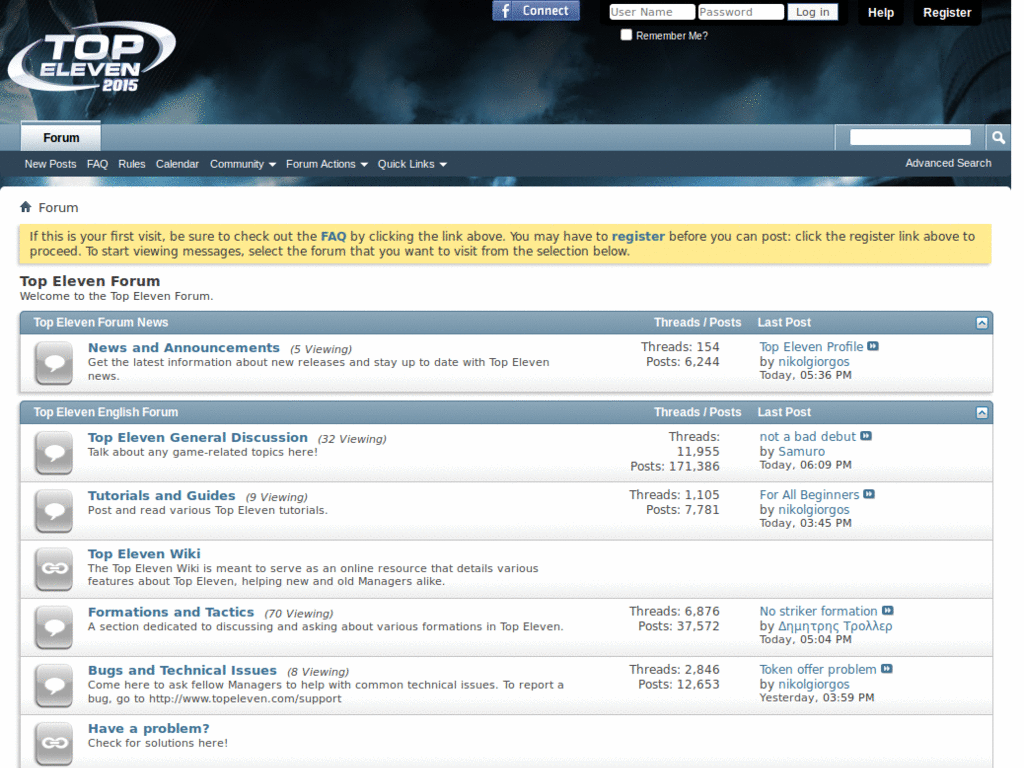Click Top Eleven Wiki link icon
The image size is (1024, 768).
pos(54,569)
